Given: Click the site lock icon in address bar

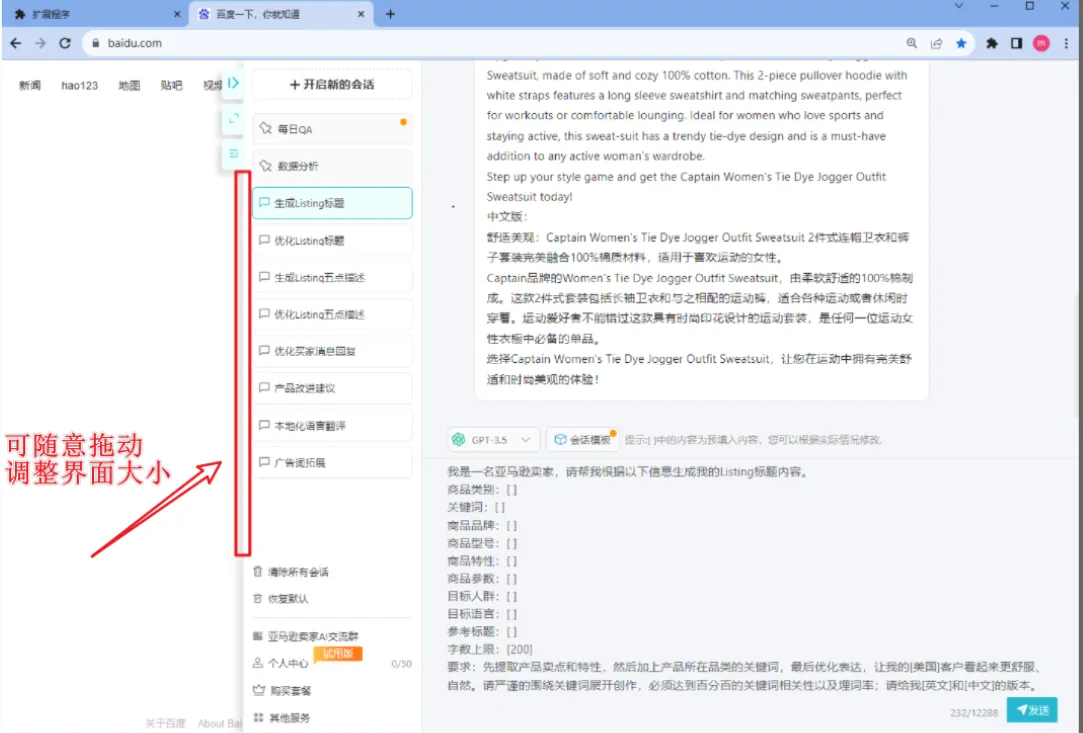Looking at the screenshot, I should click(x=96, y=43).
